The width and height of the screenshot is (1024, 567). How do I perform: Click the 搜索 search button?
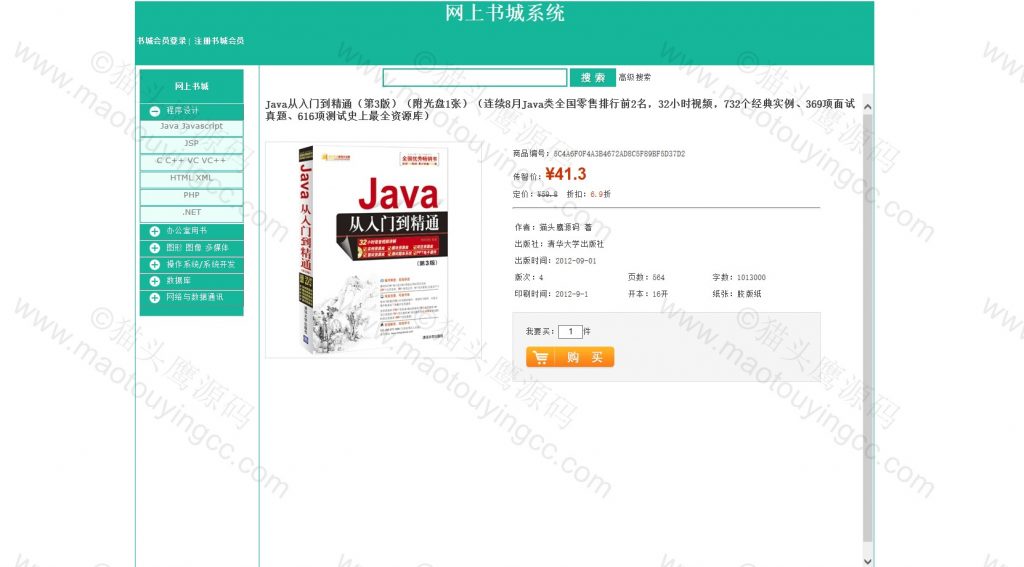pos(592,78)
